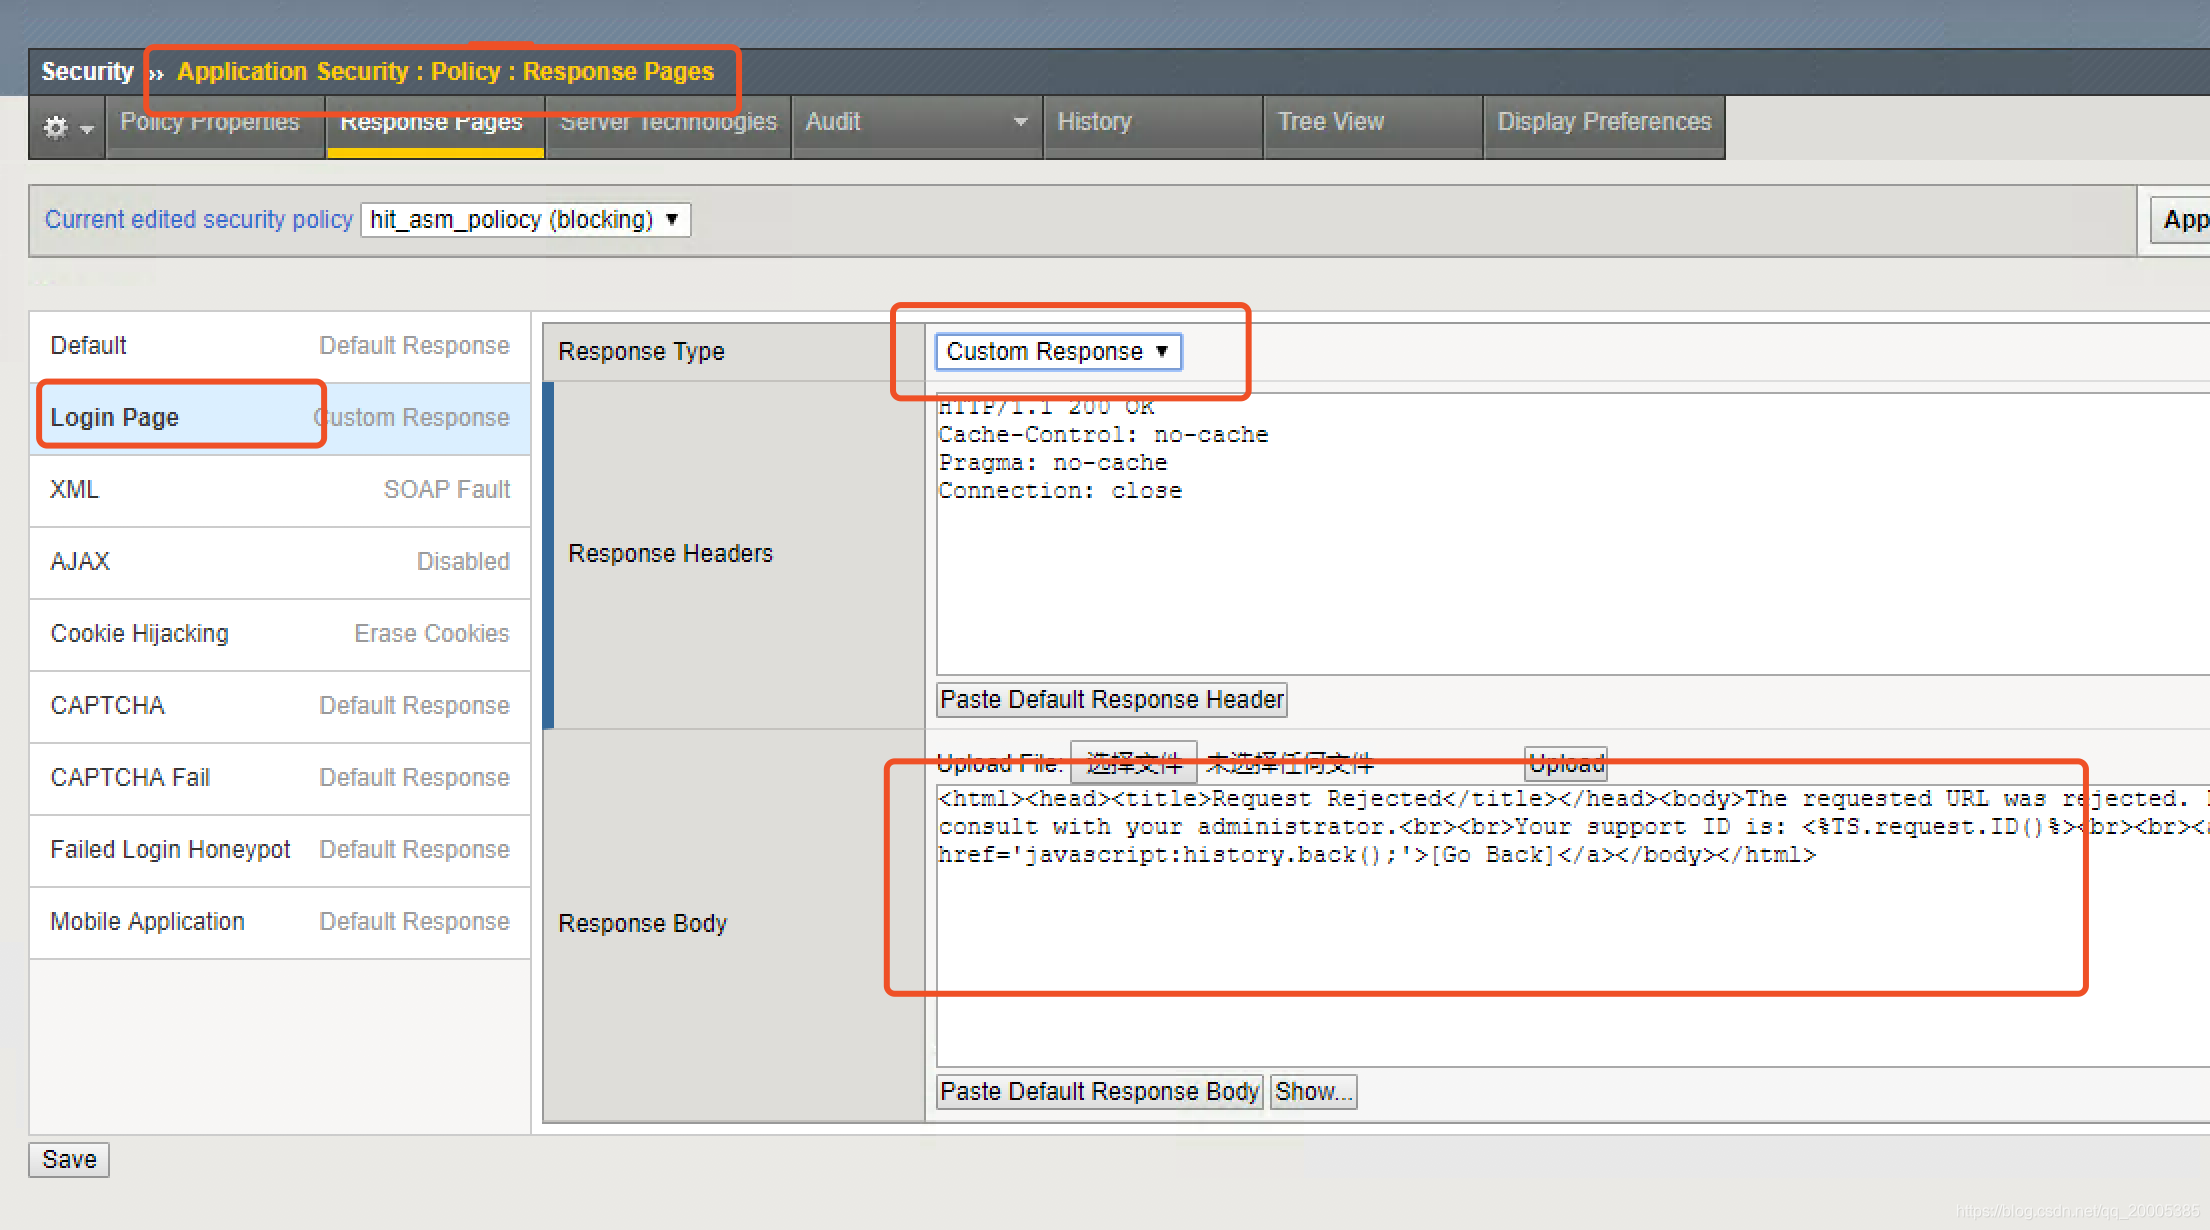Click the Application Security breadcrumb link
2210x1230 pixels.
click(x=292, y=72)
